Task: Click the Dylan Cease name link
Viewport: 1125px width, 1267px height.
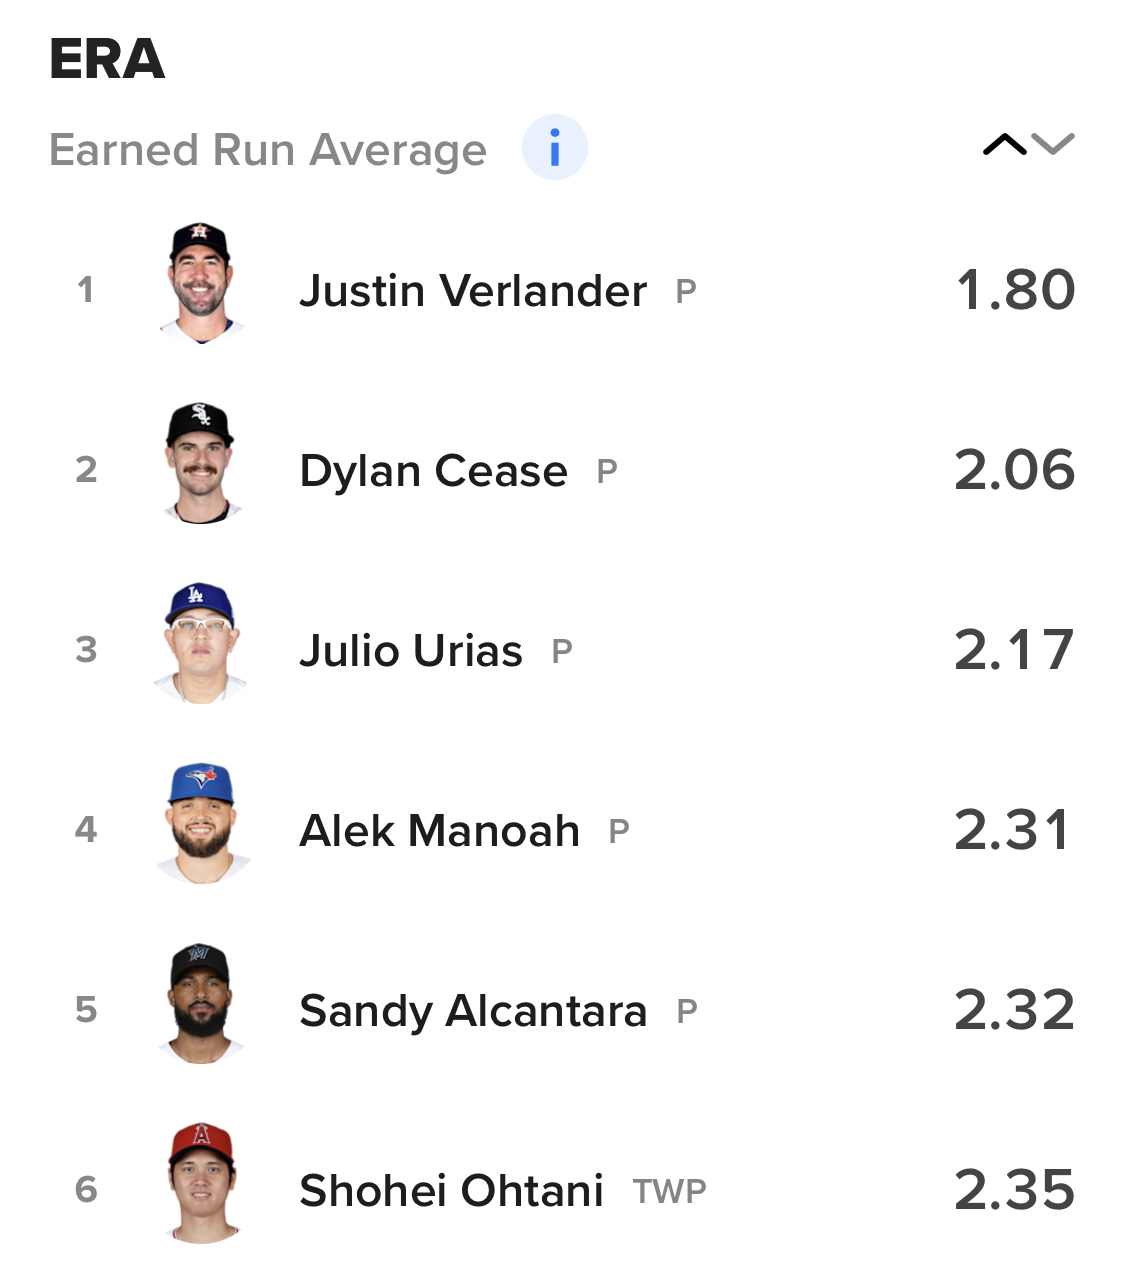Action: pyautogui.click(x=433, y=471)
